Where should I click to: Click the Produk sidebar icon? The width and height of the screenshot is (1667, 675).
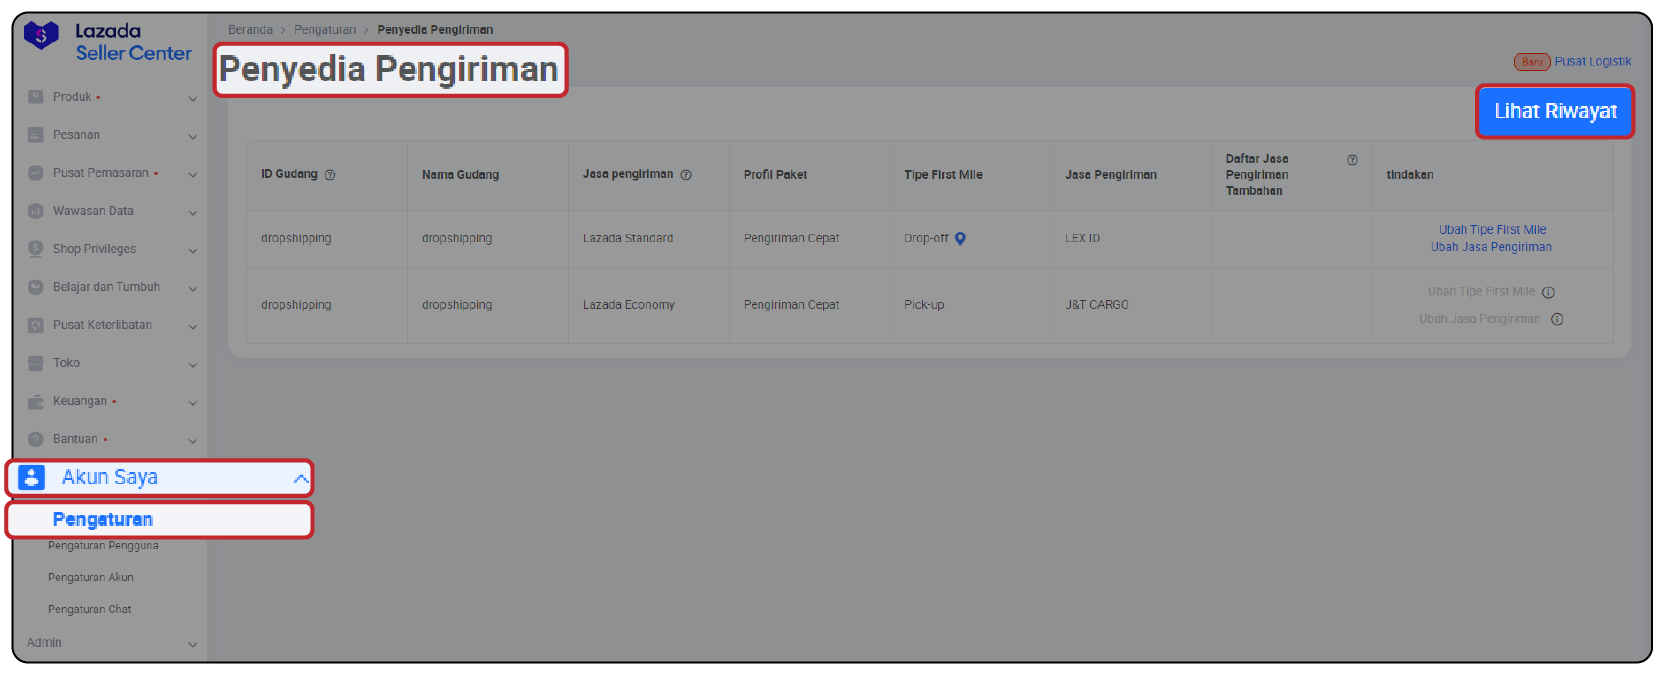pos(36,97)
